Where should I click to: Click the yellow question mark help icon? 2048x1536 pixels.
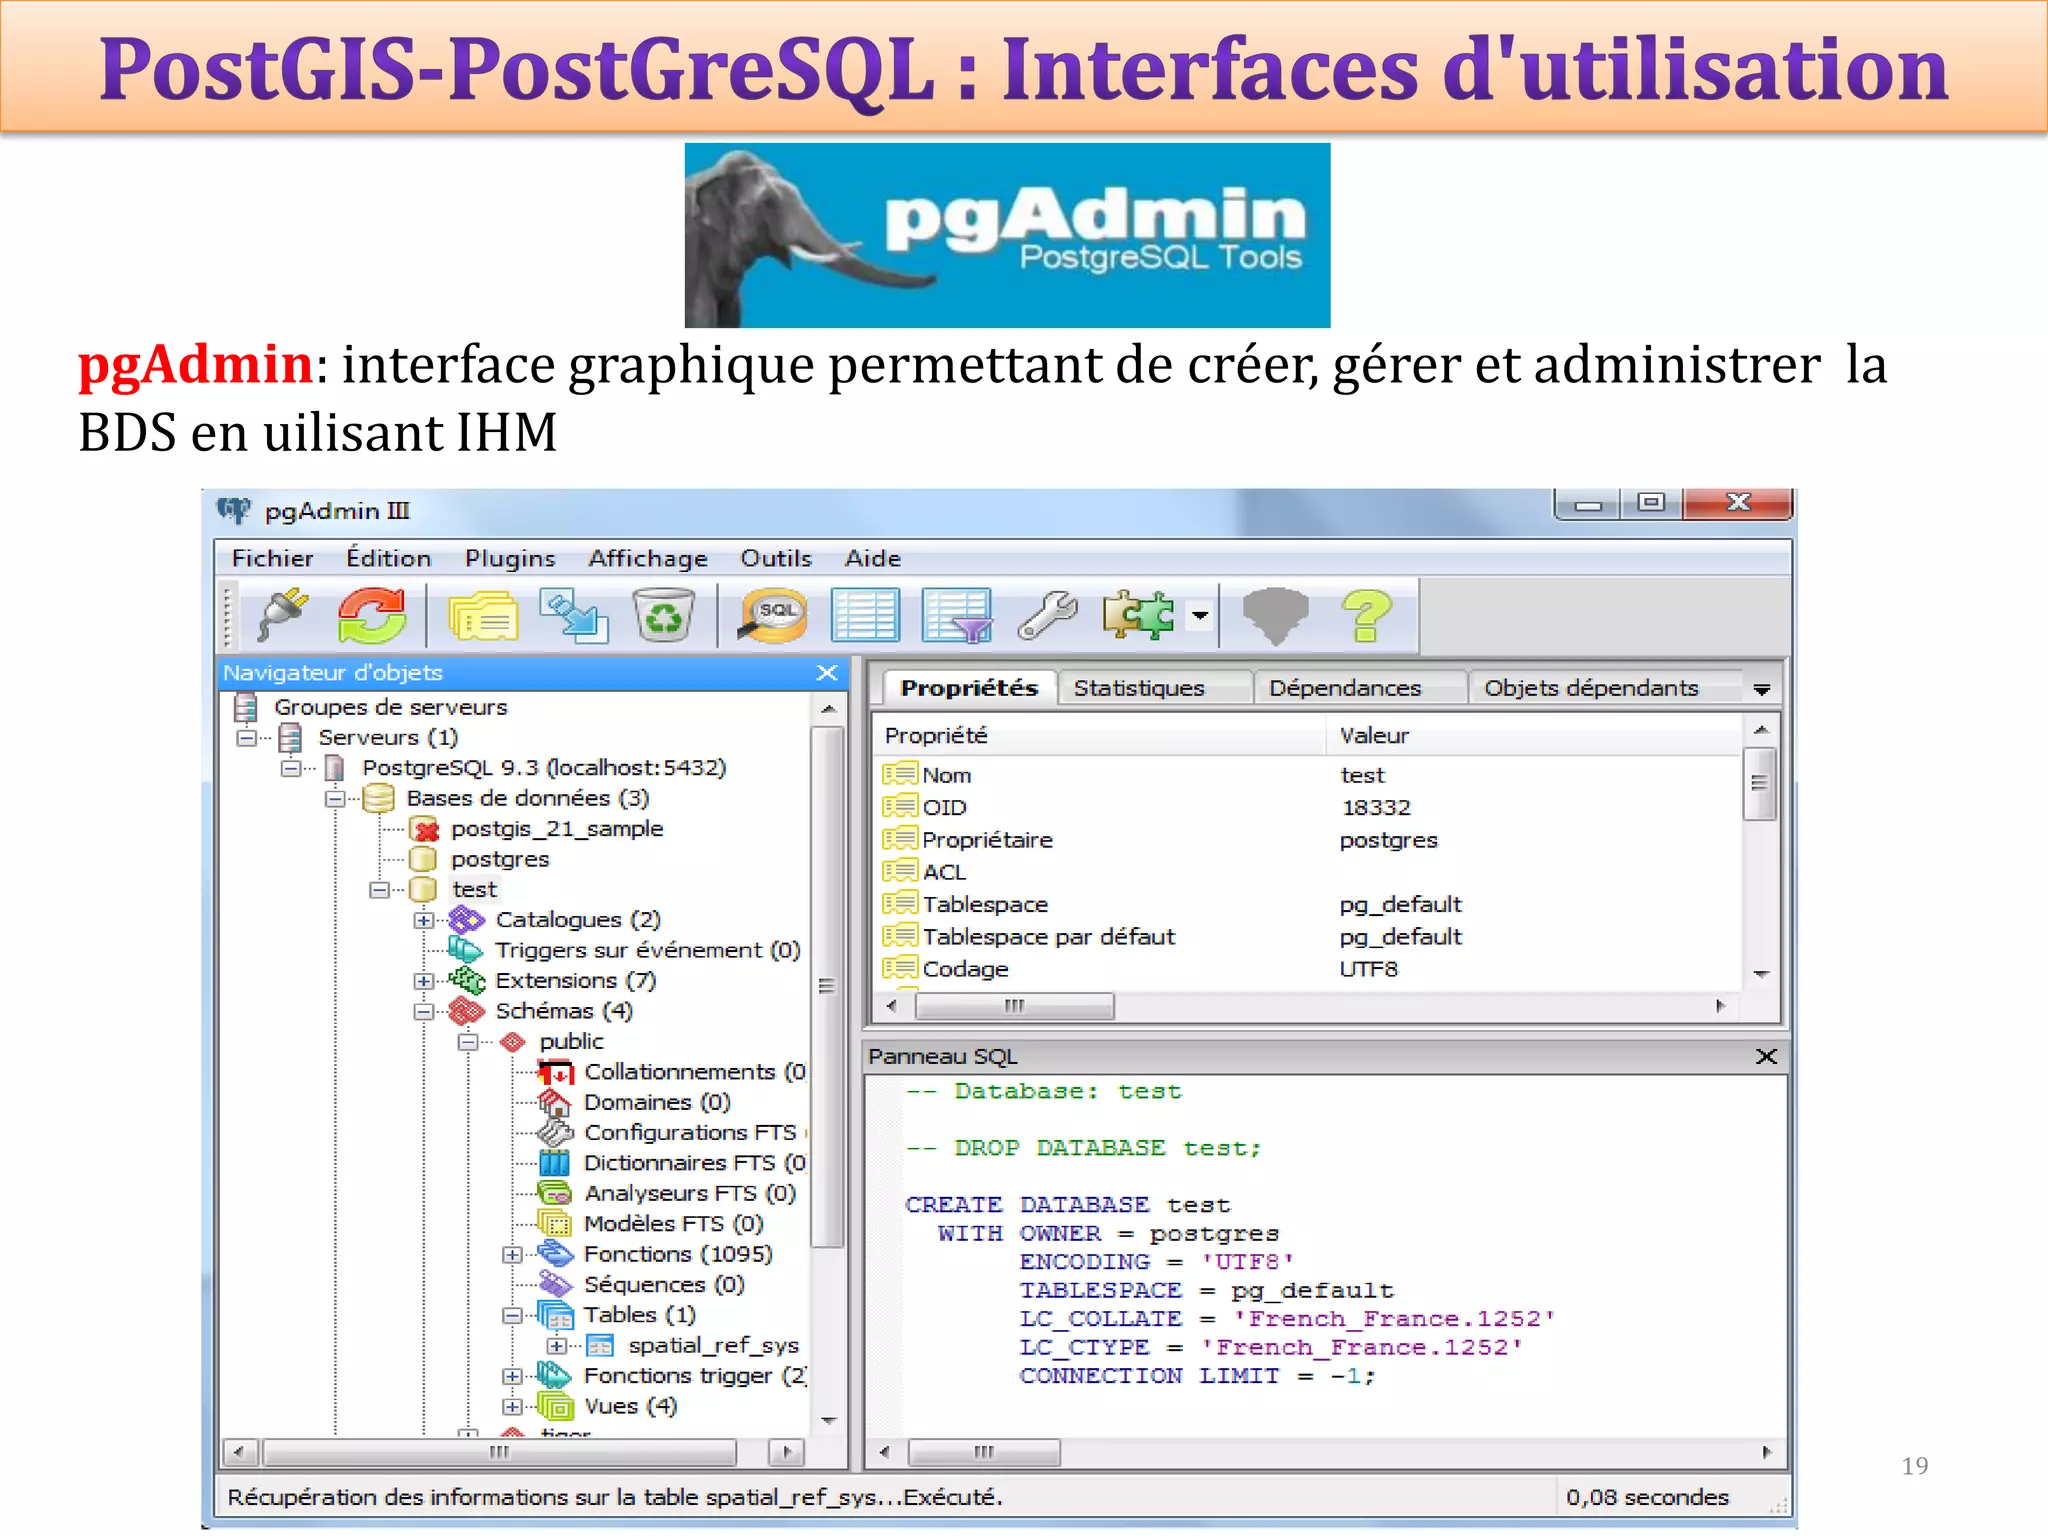pos(1366,614)
